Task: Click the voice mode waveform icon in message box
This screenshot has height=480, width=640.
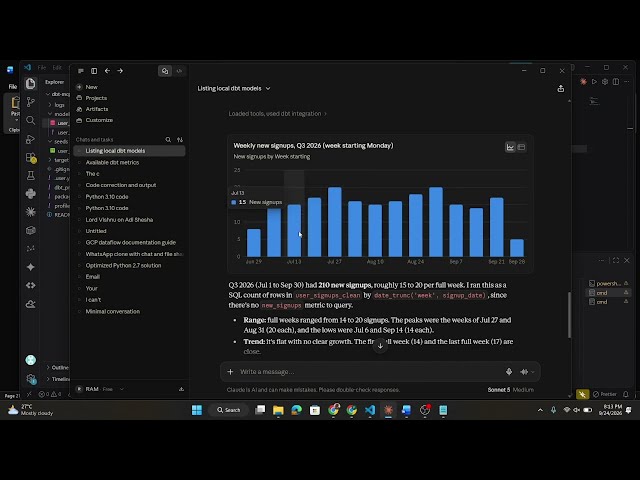Action: pos(525,372)
